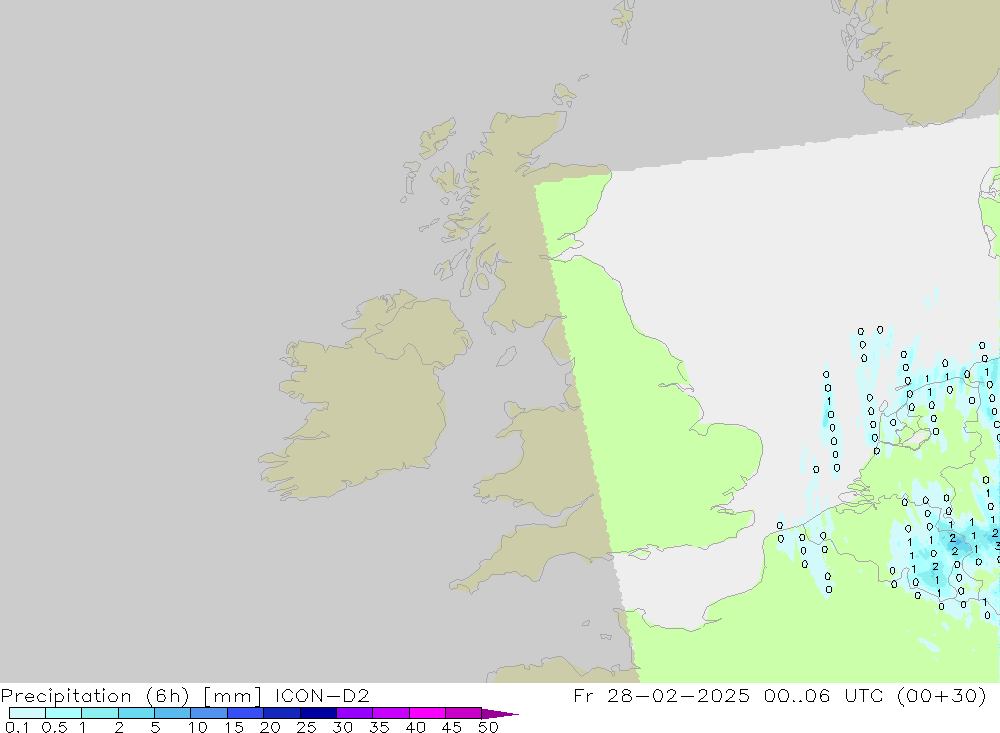Click the 'Fr 28-02-2025' date text
1000x733 pixels.
[x=661, y=695]
